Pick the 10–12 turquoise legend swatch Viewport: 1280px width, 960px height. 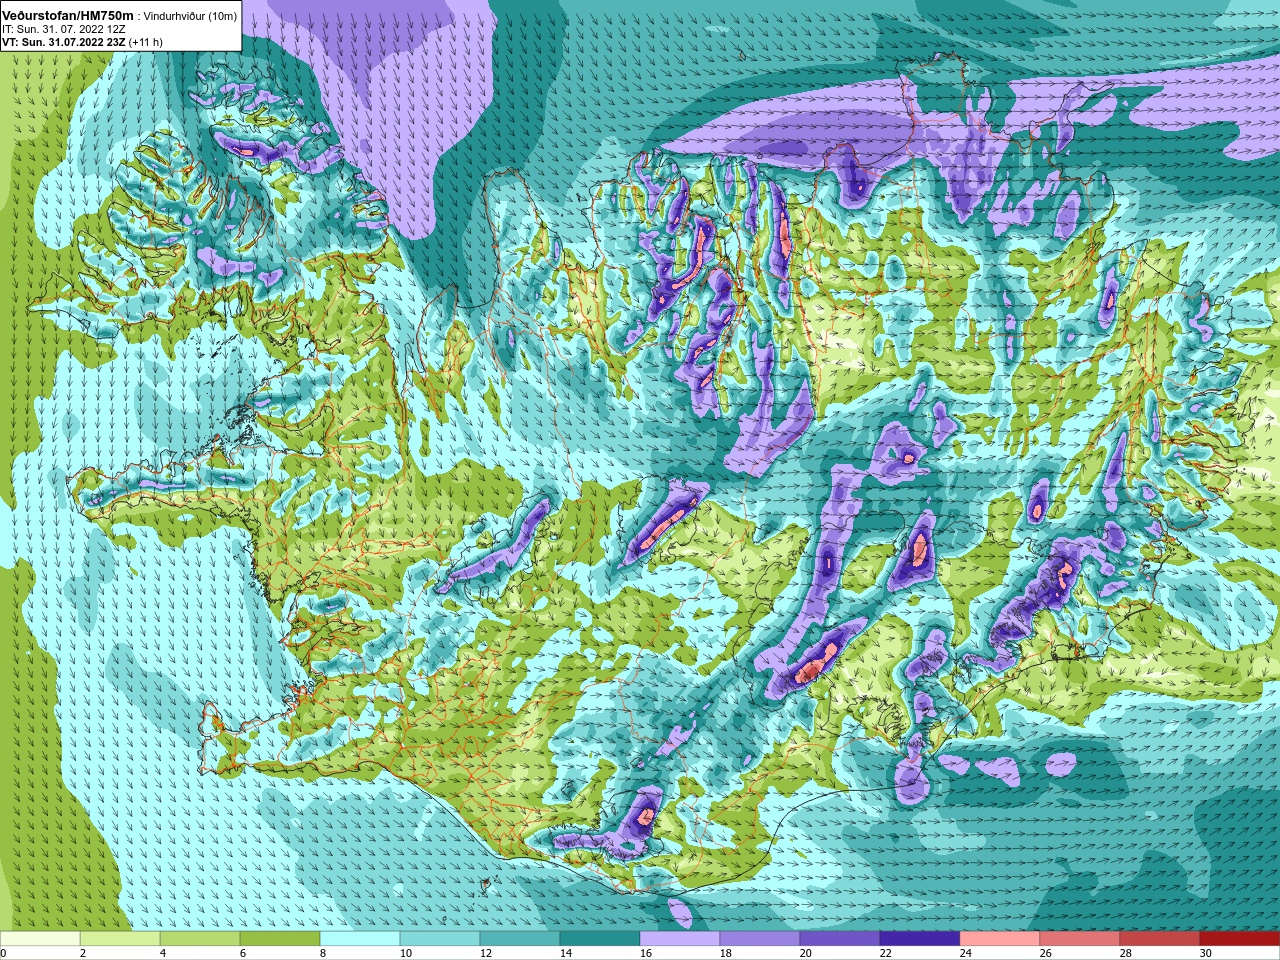pyautogui.click(x=440, y=938)
